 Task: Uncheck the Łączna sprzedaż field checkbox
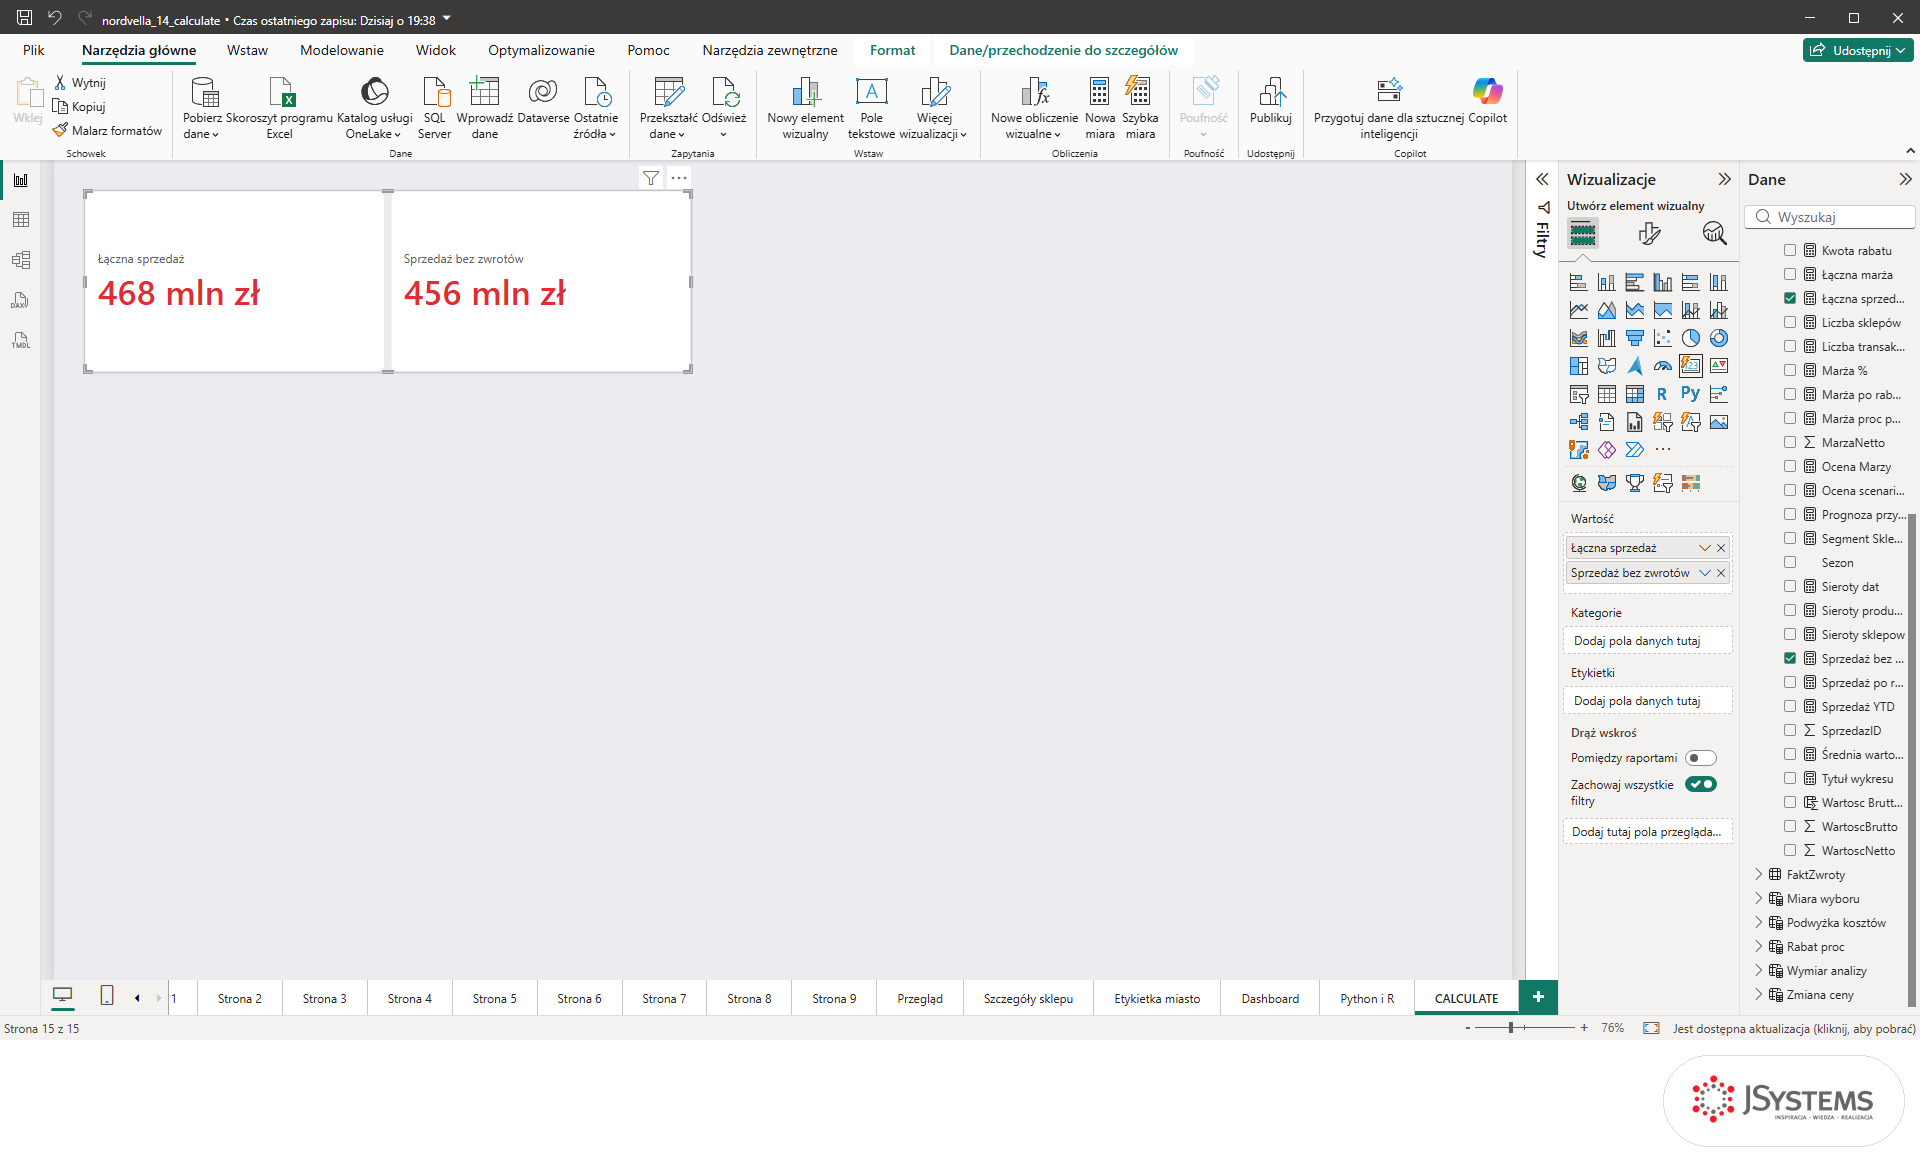(x=1790, y=299)
